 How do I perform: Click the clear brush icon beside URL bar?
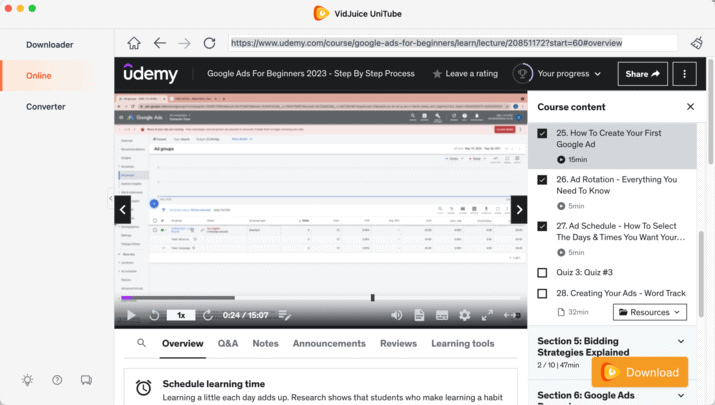point(696,43)
